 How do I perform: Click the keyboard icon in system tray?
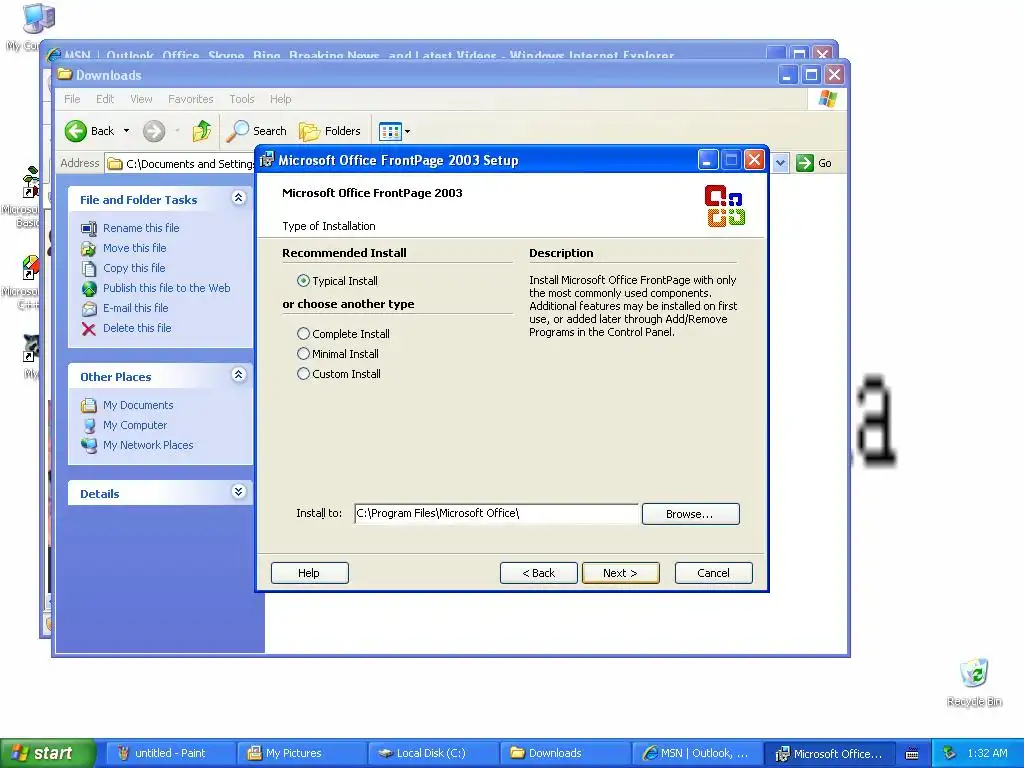click(x=912, y=754)
